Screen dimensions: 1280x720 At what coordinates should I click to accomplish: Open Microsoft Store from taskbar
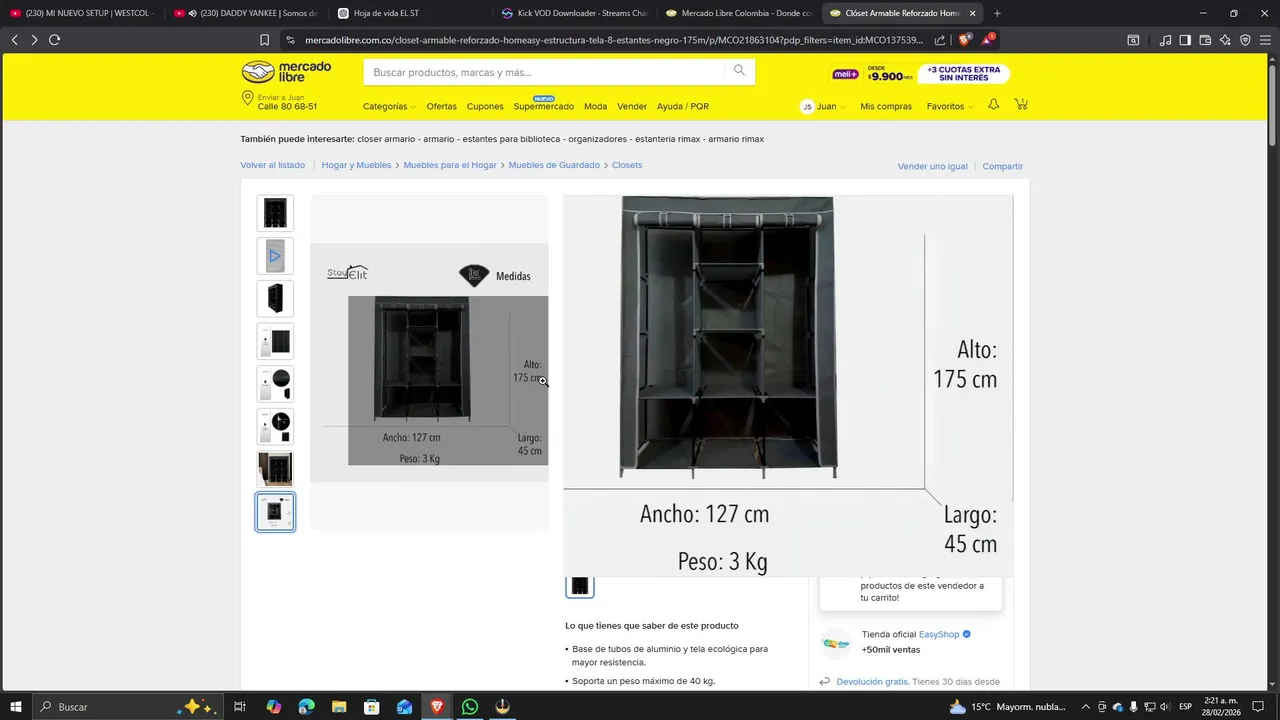[x=371, y=707]
